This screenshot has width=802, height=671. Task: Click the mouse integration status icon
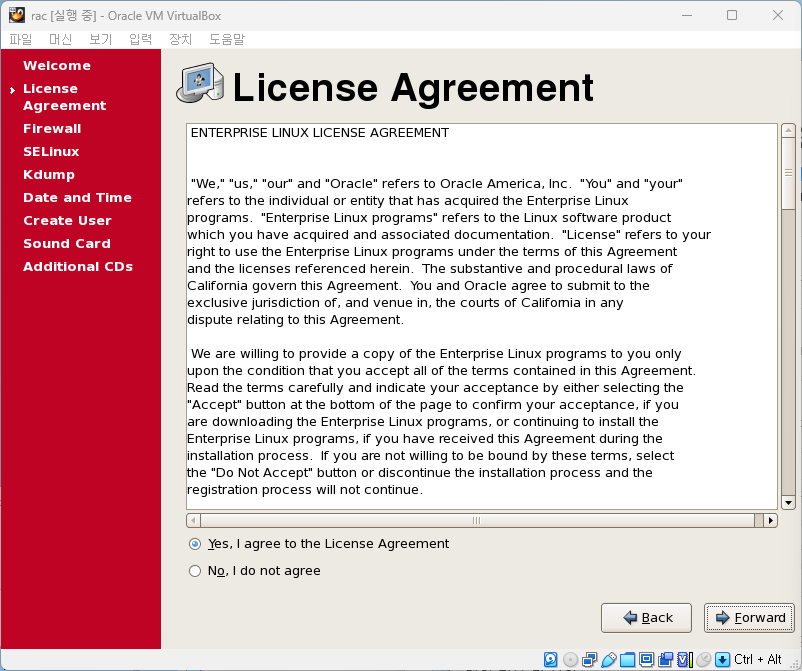tap(704, 659)
